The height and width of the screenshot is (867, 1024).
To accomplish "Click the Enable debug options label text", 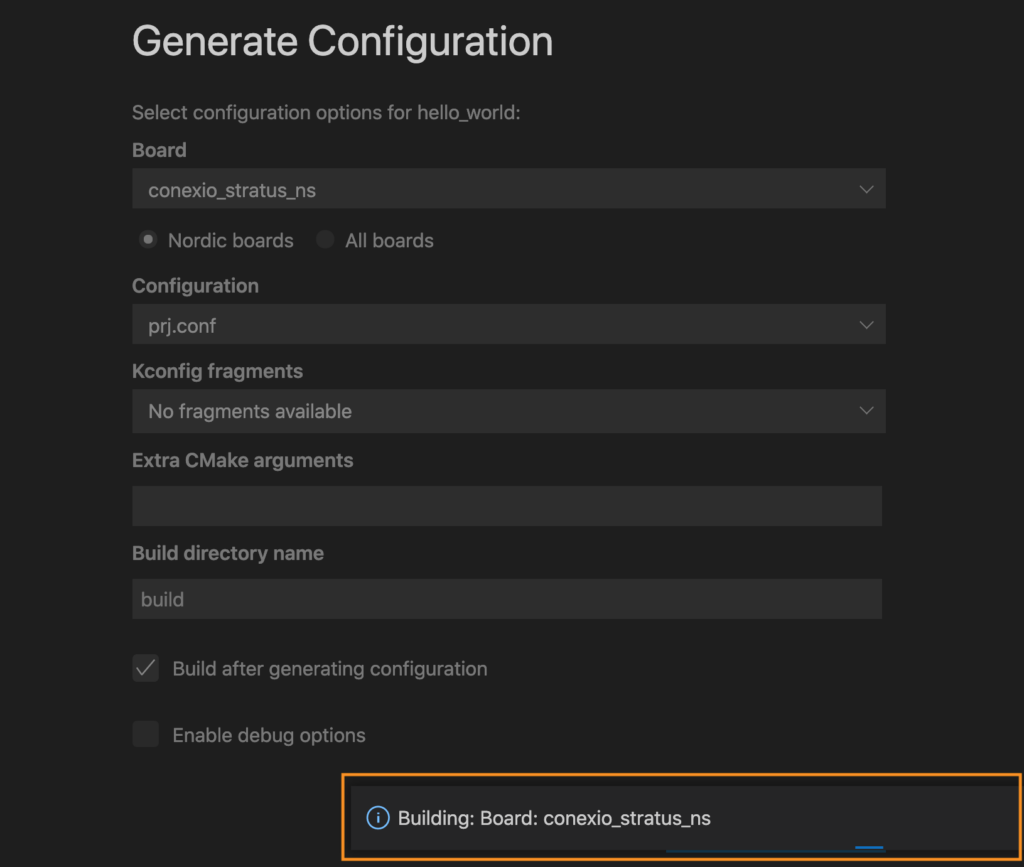I will click(269, 735).
